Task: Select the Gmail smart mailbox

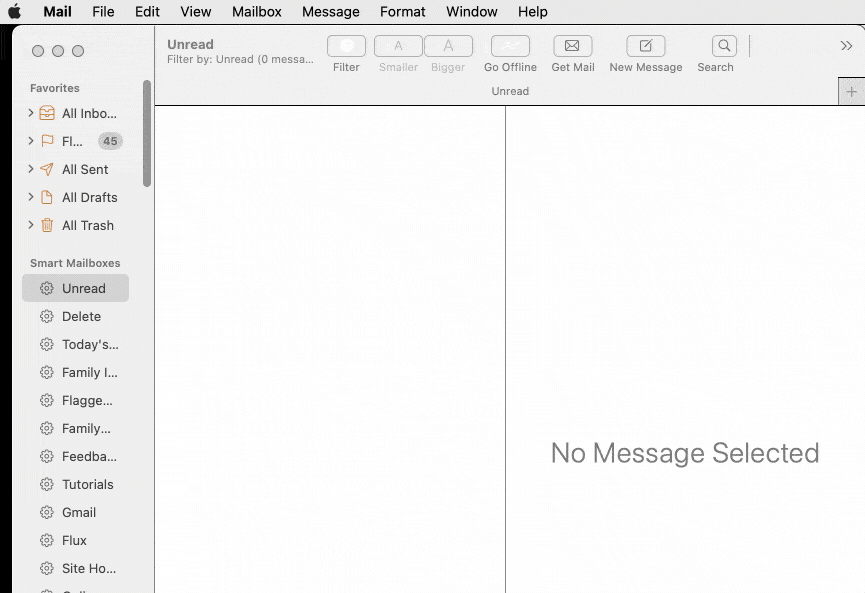Action: [76, 512]
